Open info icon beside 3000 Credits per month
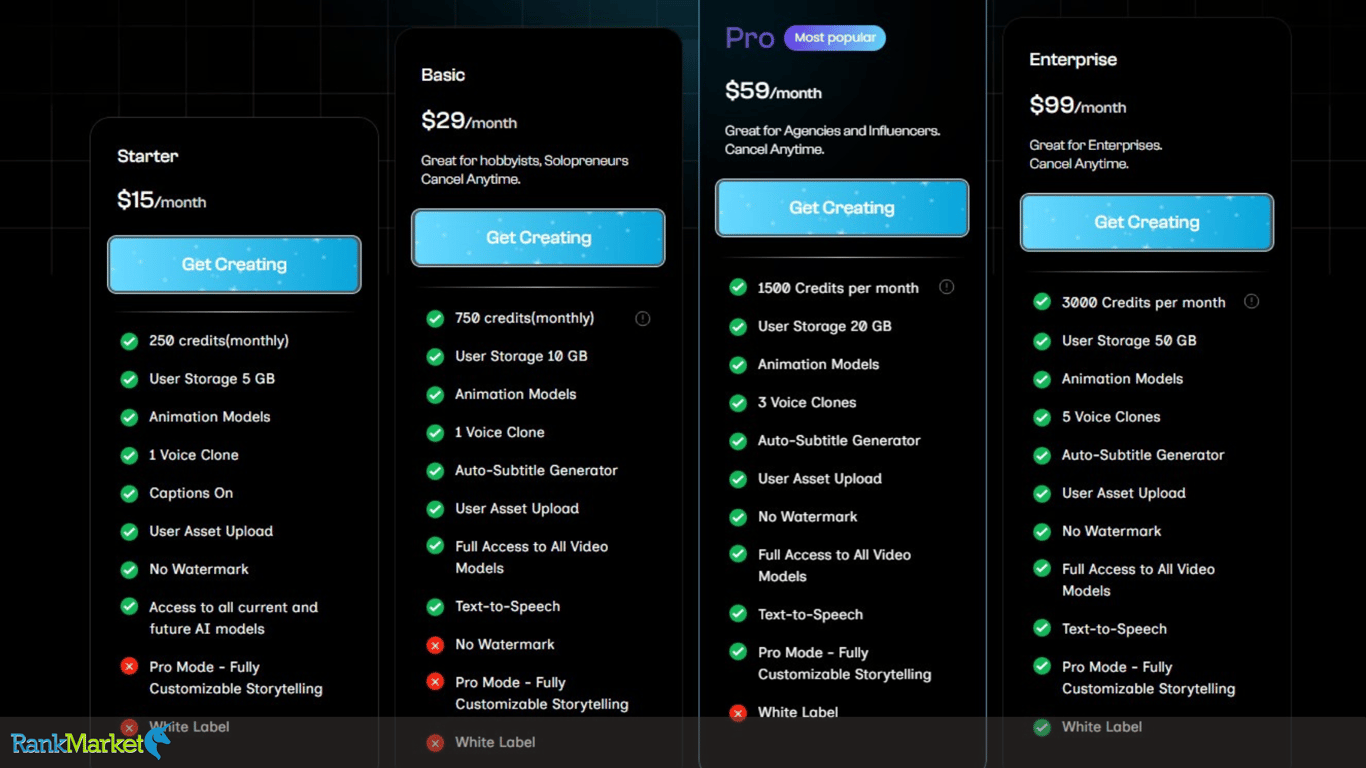 tap(1251, 301)
